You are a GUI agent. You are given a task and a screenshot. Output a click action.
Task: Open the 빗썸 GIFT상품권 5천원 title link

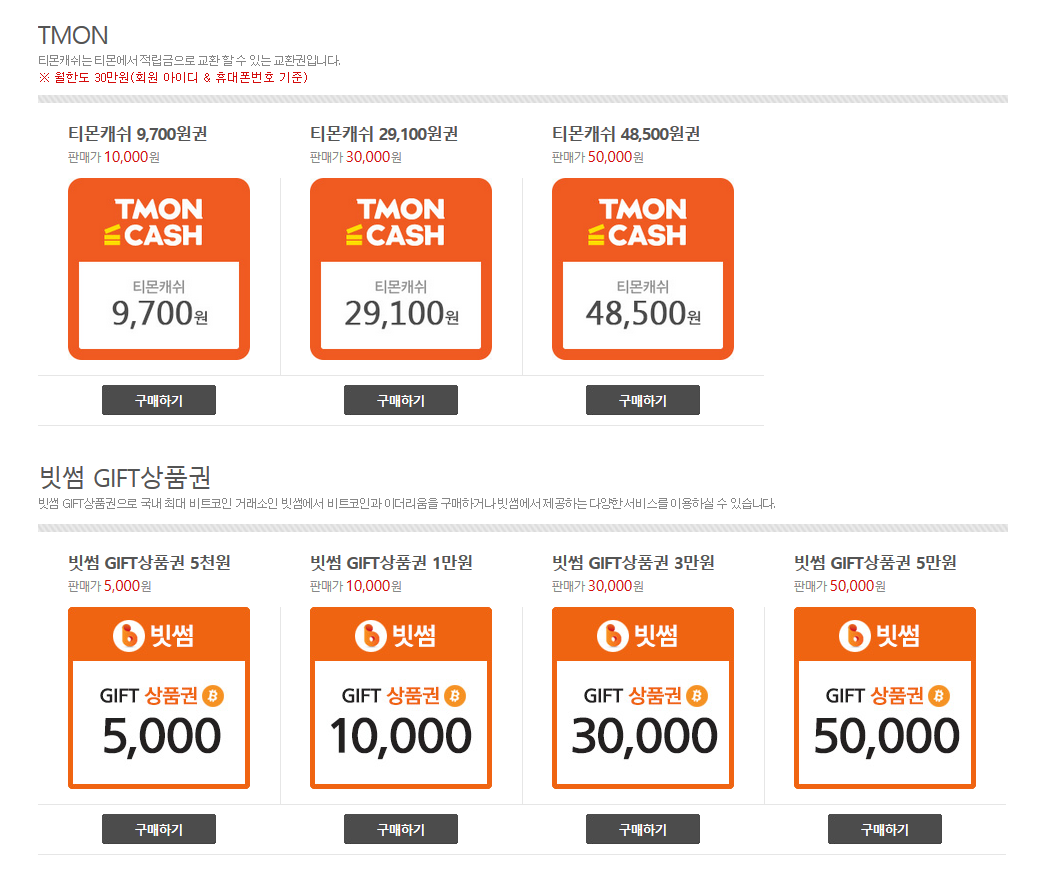149,563
